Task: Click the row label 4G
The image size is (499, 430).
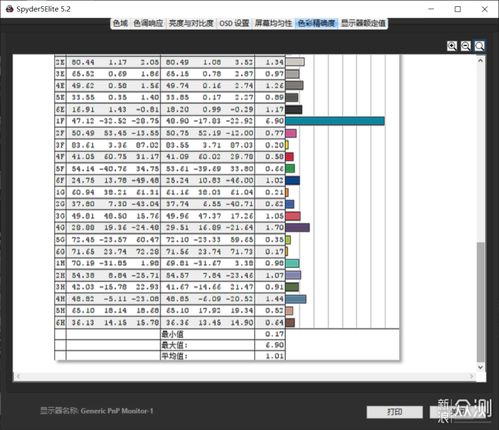Action: coord(60,228)
